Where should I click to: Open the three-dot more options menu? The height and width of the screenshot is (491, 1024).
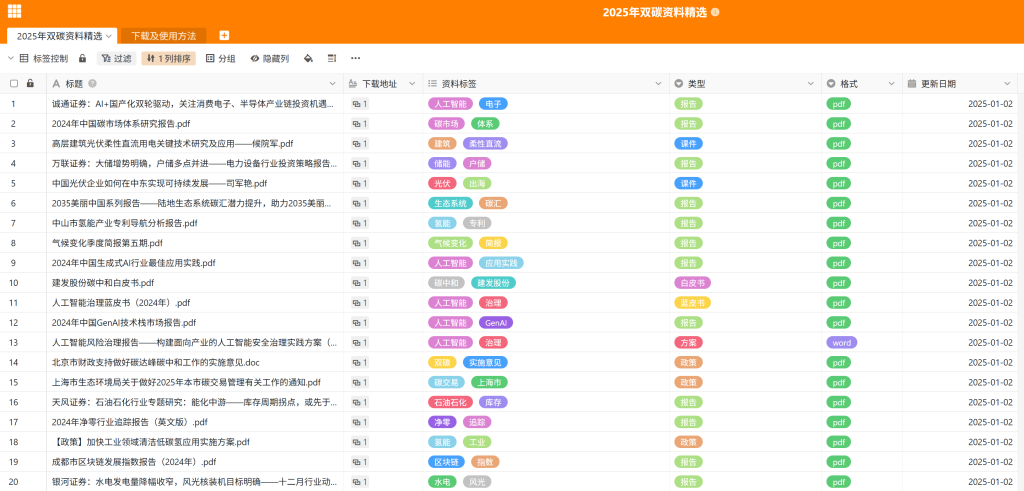(x=356, y=59)
